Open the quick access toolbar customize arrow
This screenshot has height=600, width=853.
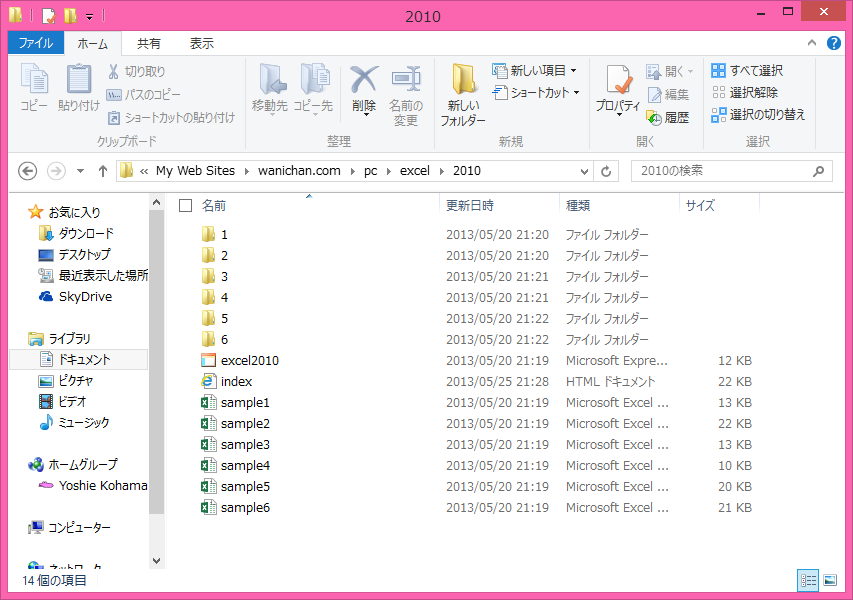point(90,17)
